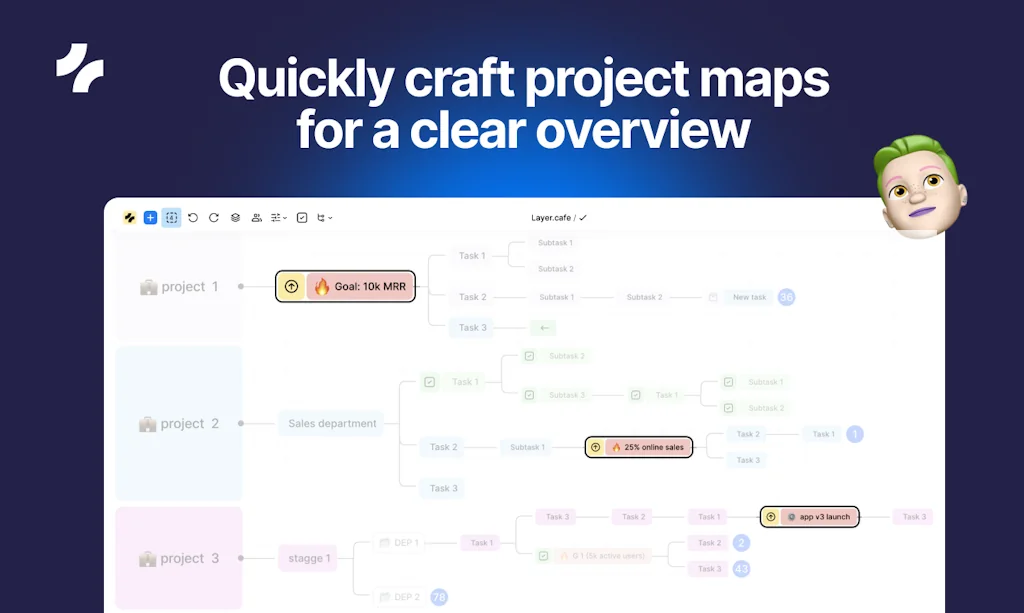Click the green-haired avatar face
This screenshot has width=1024, height=613.
tap(920, 187)
